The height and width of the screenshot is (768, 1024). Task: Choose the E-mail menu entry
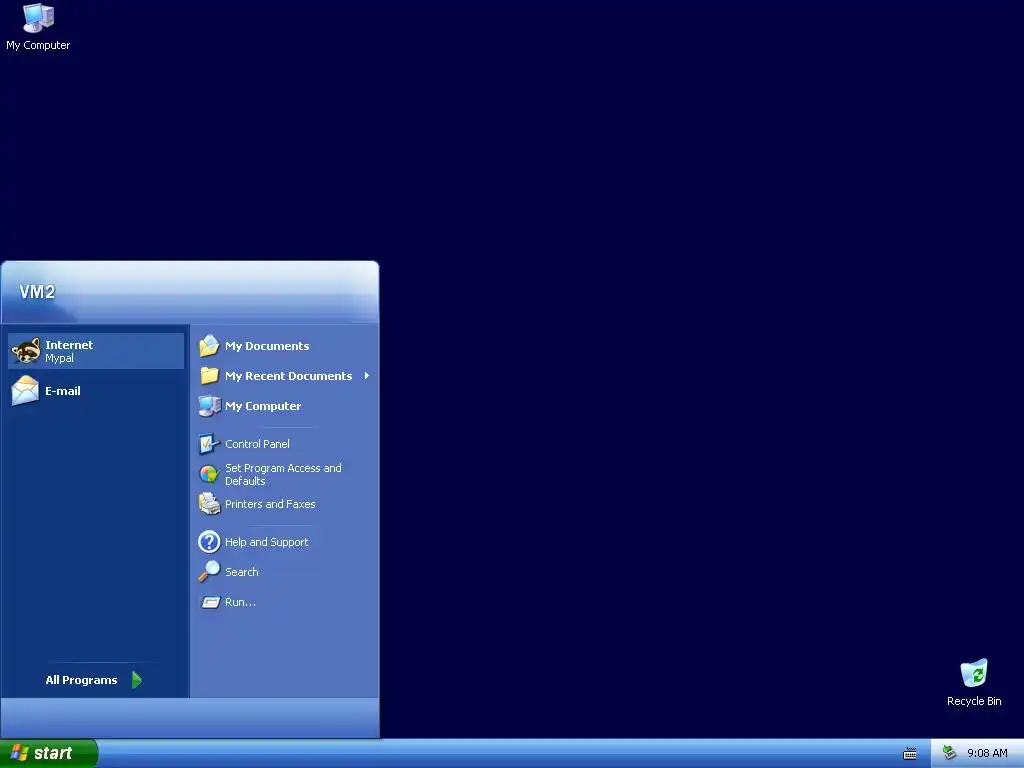pyautogui.click(x=96, y=391)
